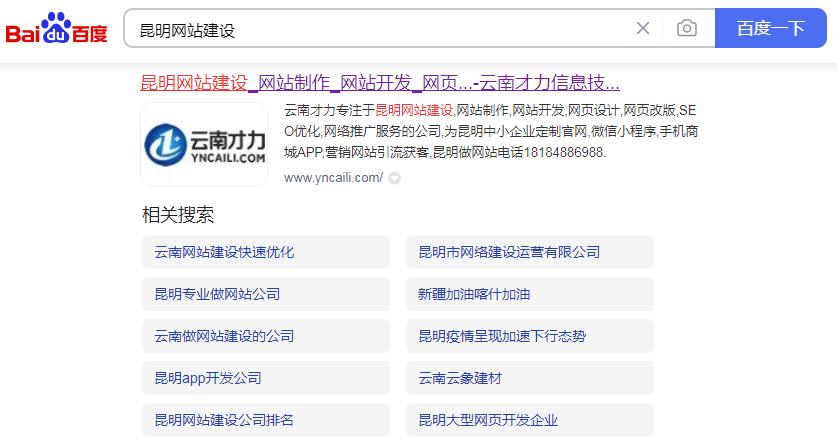Screen dimensions: 837x444
Task: Select related search 昆明专业做网站公司
Action: point(266,294)
